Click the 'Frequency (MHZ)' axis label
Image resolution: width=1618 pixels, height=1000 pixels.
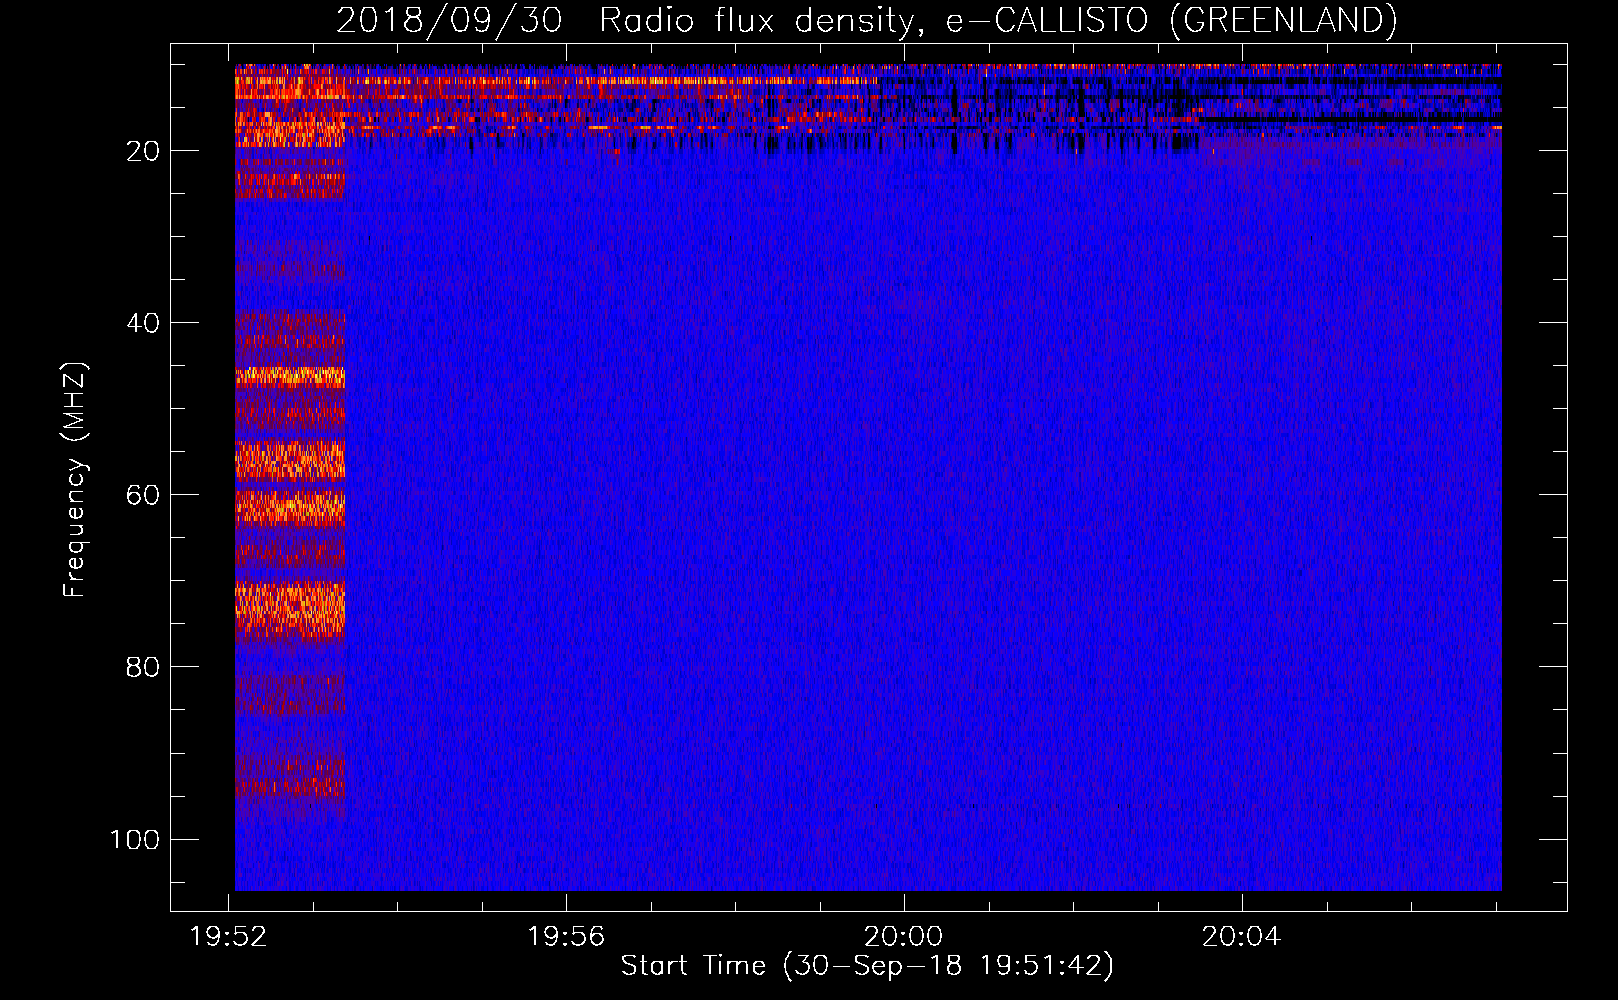point(75,480)
